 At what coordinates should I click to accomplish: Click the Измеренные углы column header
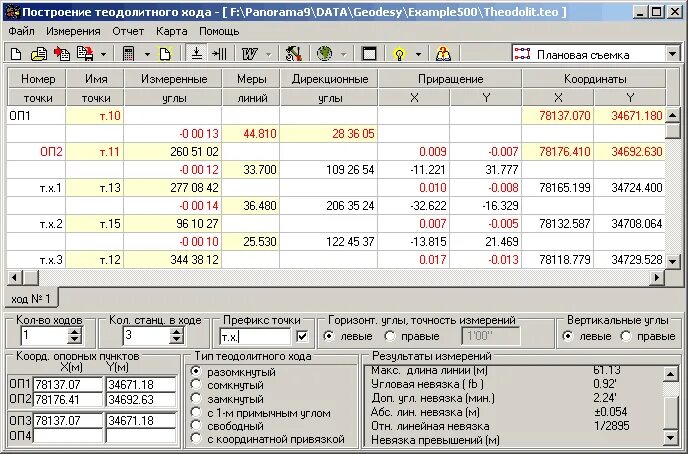point(174,88)
